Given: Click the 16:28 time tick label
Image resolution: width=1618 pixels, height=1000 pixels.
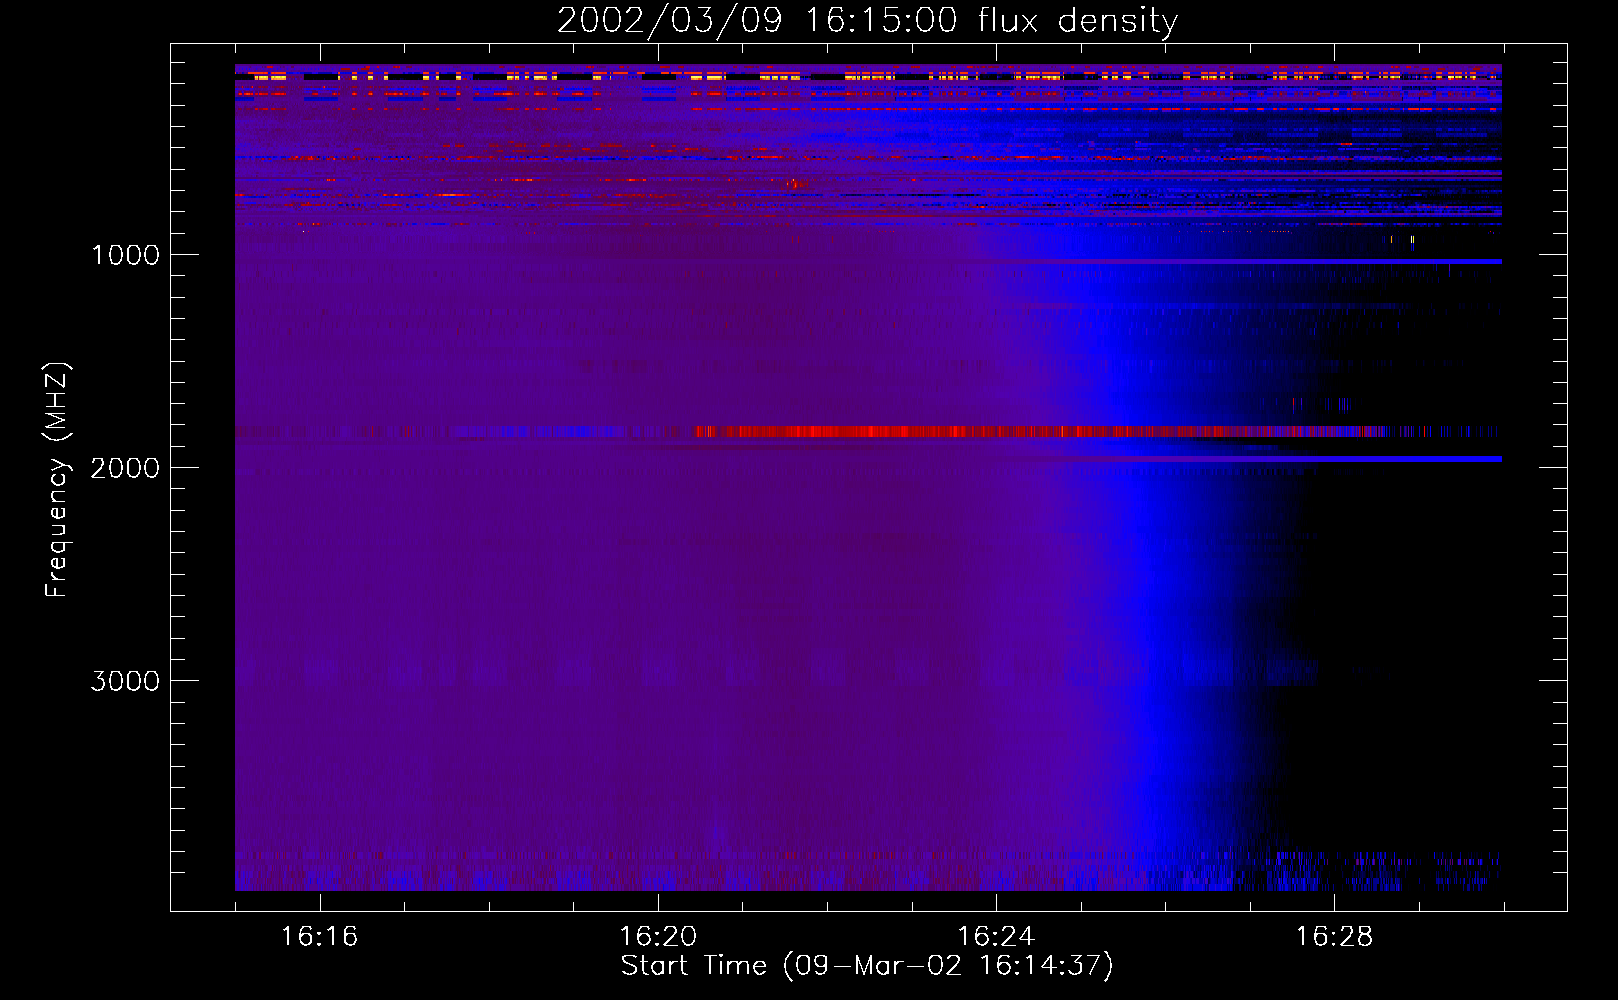Looking at the screenshot, I should coord(1334,936).
